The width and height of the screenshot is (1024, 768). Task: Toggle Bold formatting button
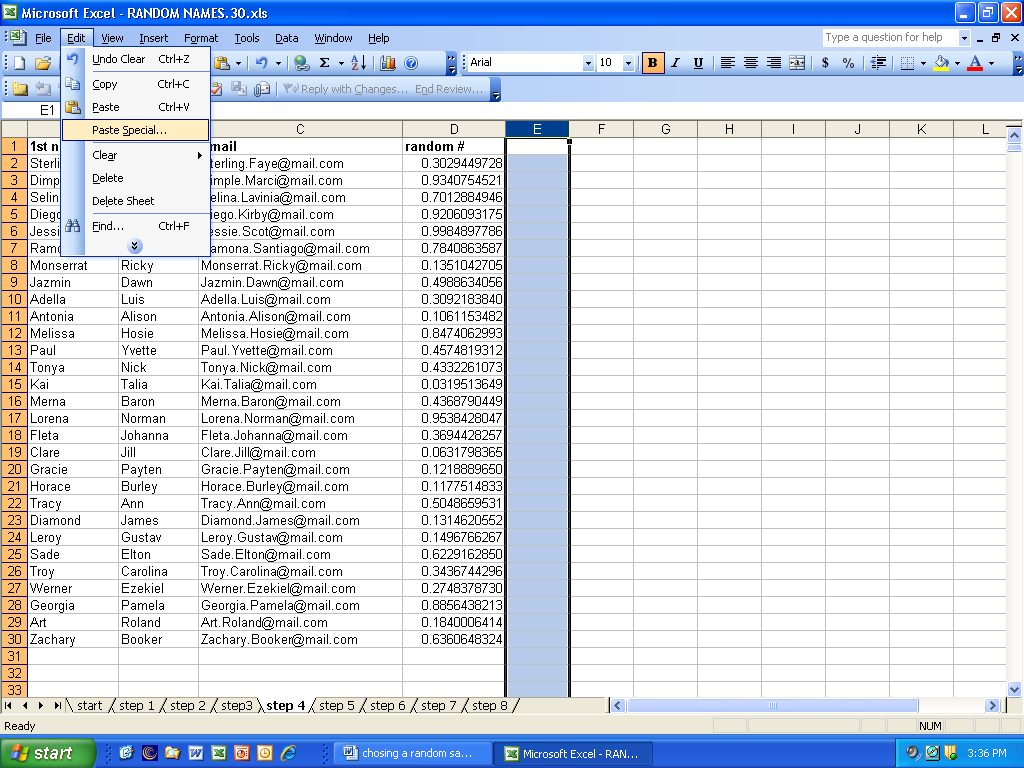tap(652, 63)
